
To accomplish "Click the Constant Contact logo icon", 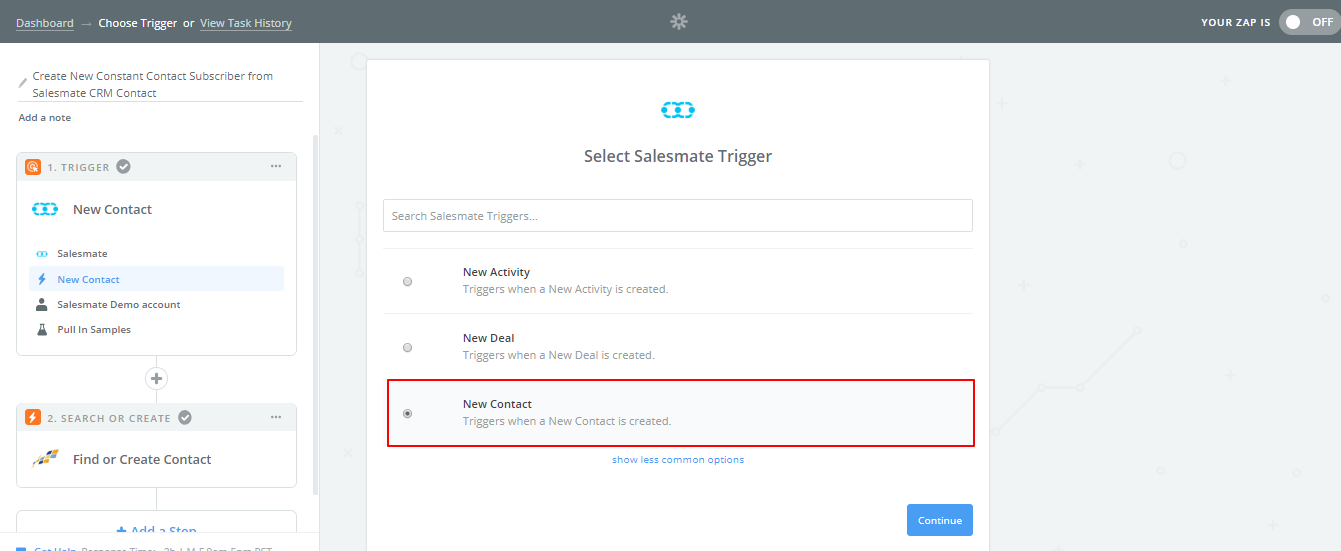I will coord(45,459).
